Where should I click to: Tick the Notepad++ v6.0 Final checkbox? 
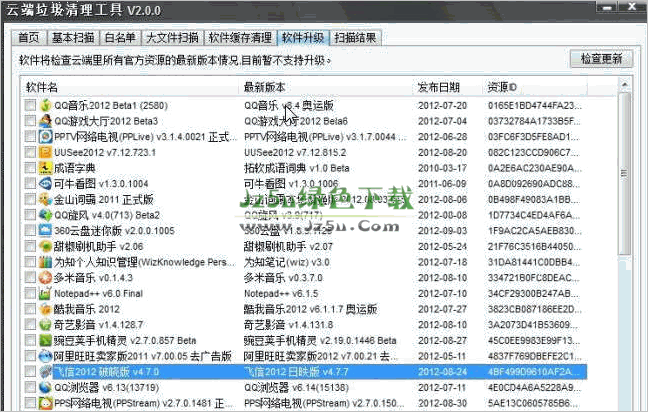[x=30, y=293]
